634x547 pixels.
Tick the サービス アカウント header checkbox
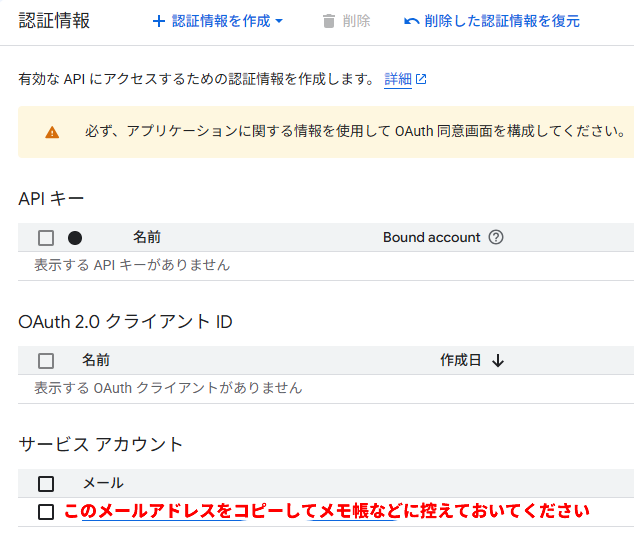(46, 484)
